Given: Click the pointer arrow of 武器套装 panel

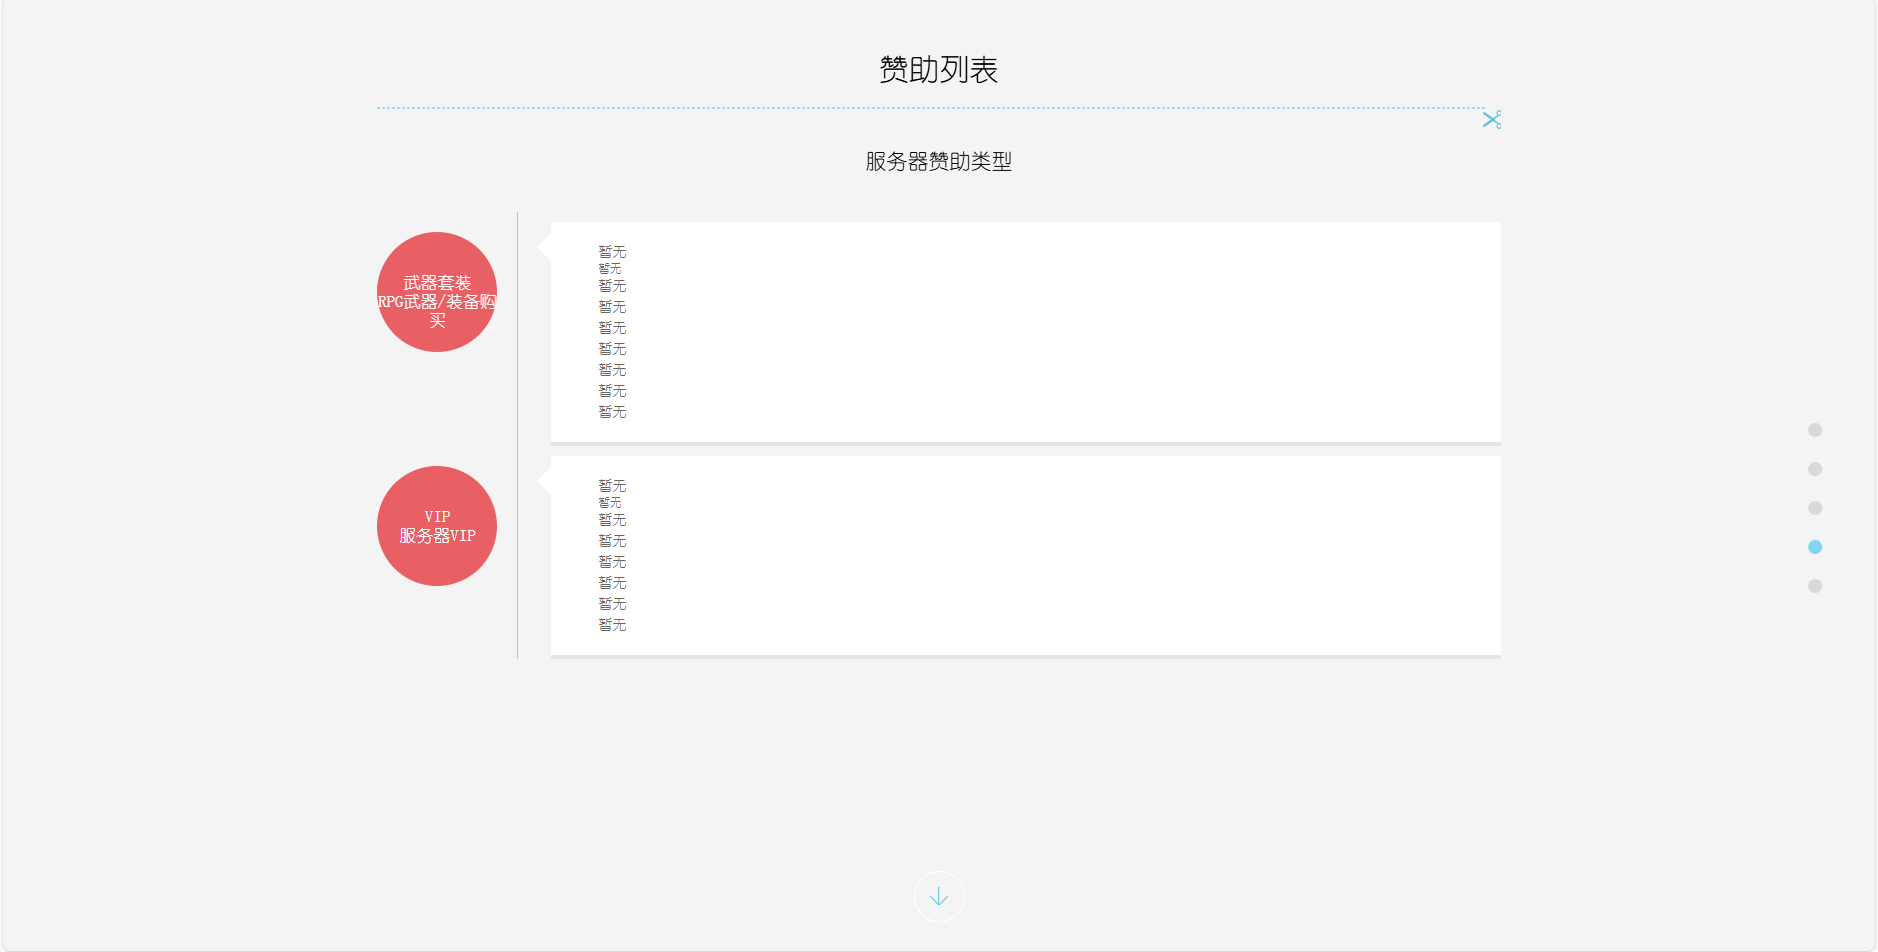Looking at the screenshot, I should [545, 247].
